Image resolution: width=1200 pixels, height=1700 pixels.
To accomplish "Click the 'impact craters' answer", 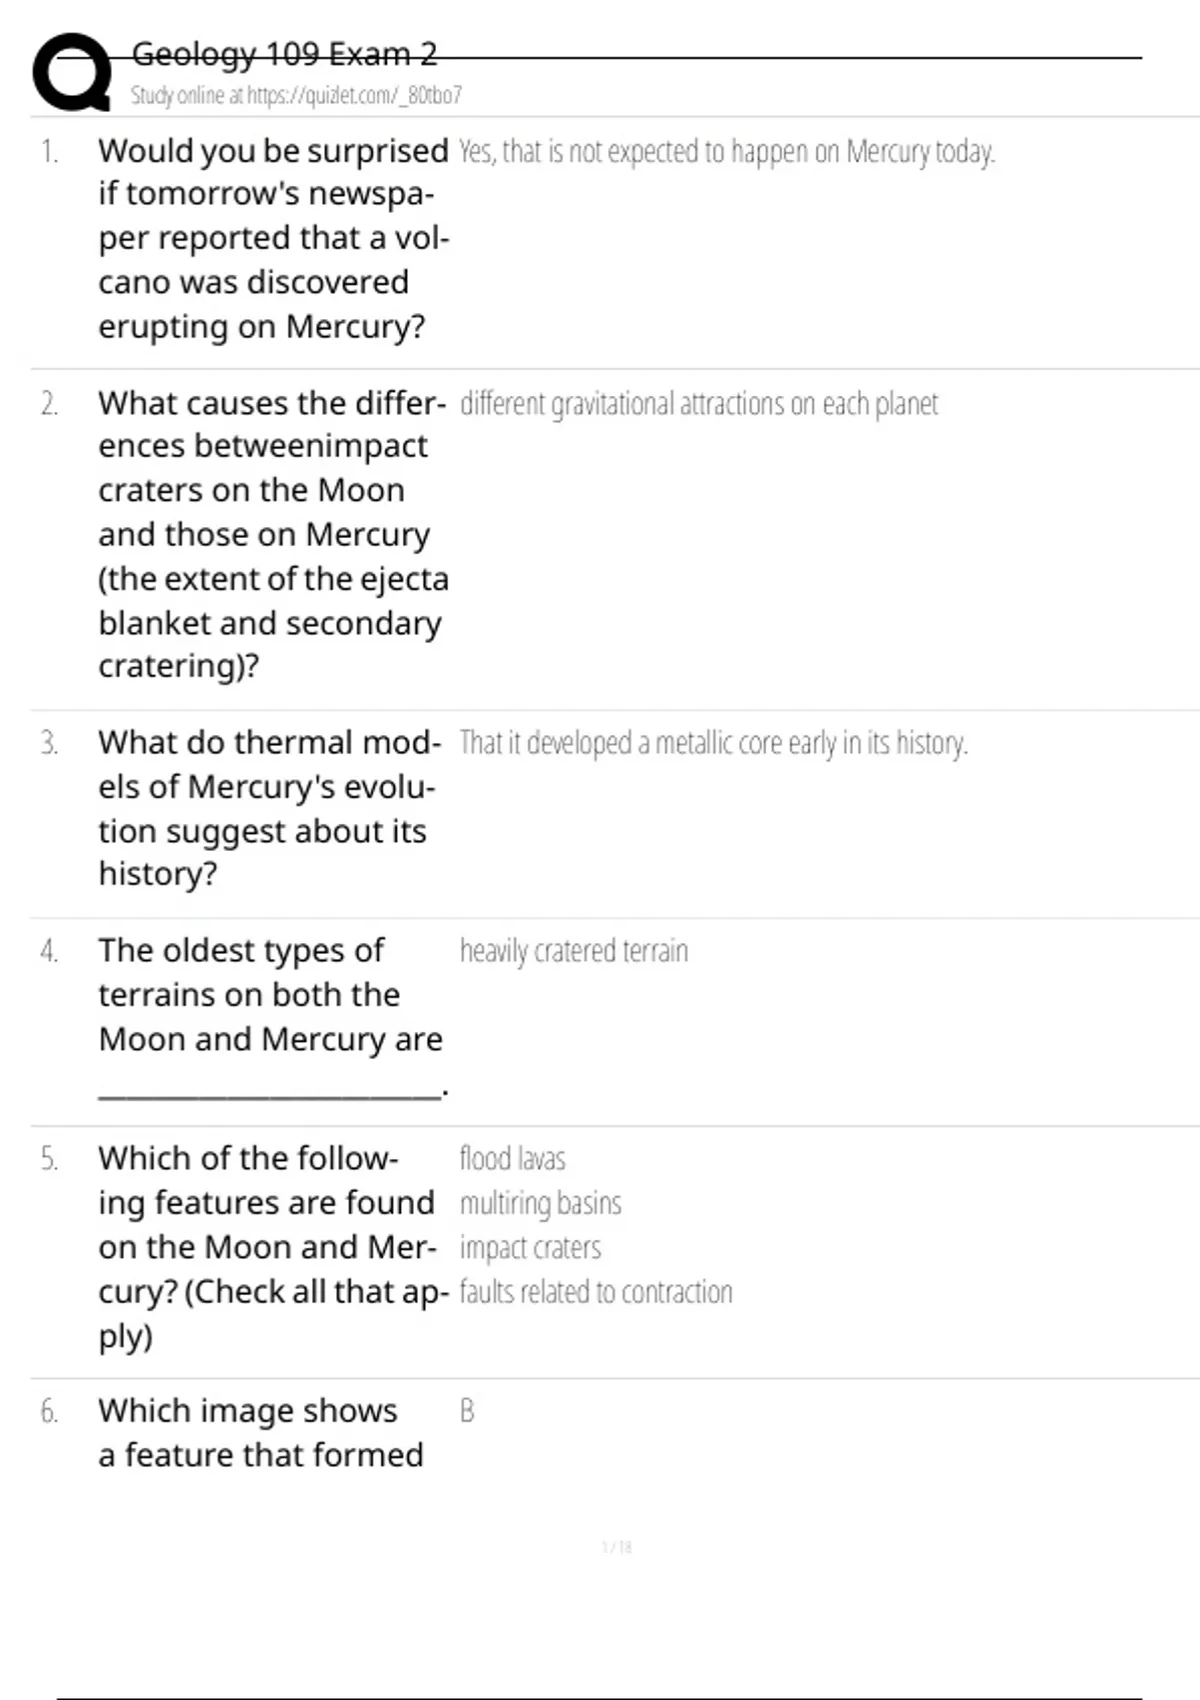I will coord(530,1248).
